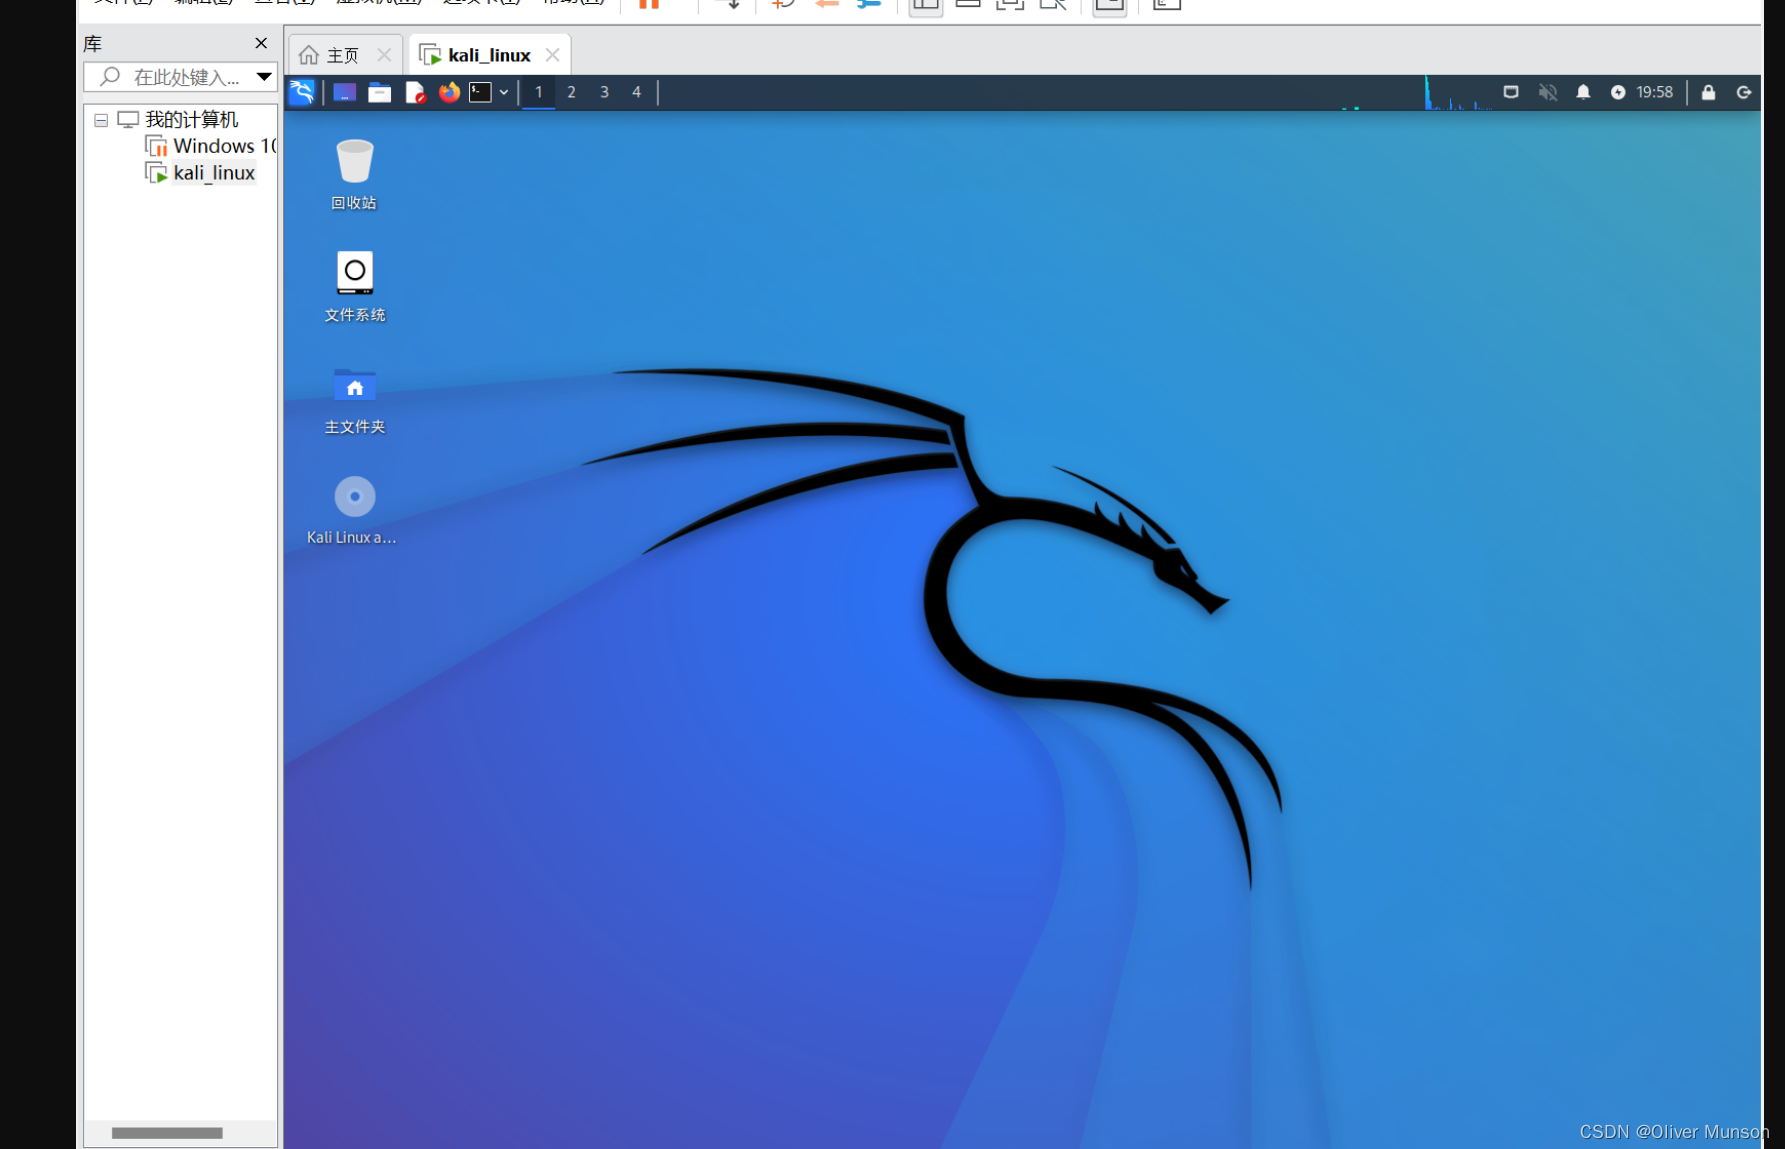Click the show desktop panel icon

point(345,92)
